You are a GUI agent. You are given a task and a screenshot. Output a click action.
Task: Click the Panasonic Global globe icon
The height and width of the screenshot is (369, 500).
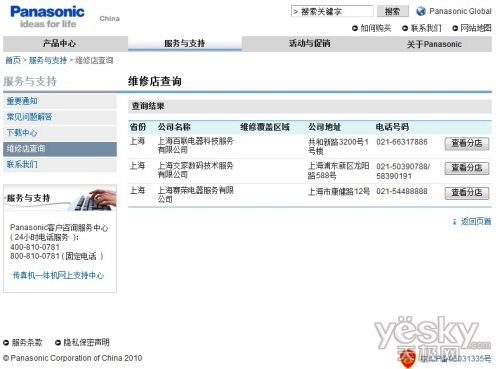421,11
